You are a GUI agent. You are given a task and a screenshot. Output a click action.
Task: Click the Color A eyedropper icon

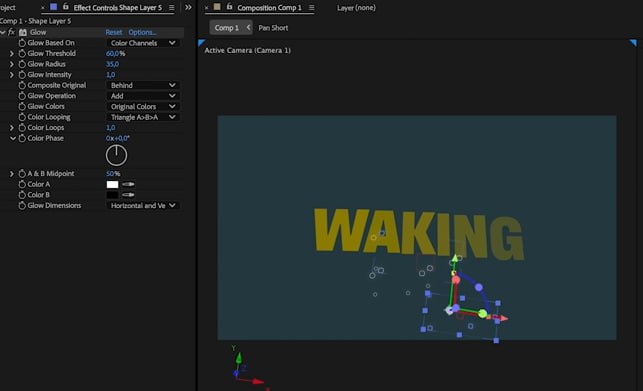coord(128,184)
